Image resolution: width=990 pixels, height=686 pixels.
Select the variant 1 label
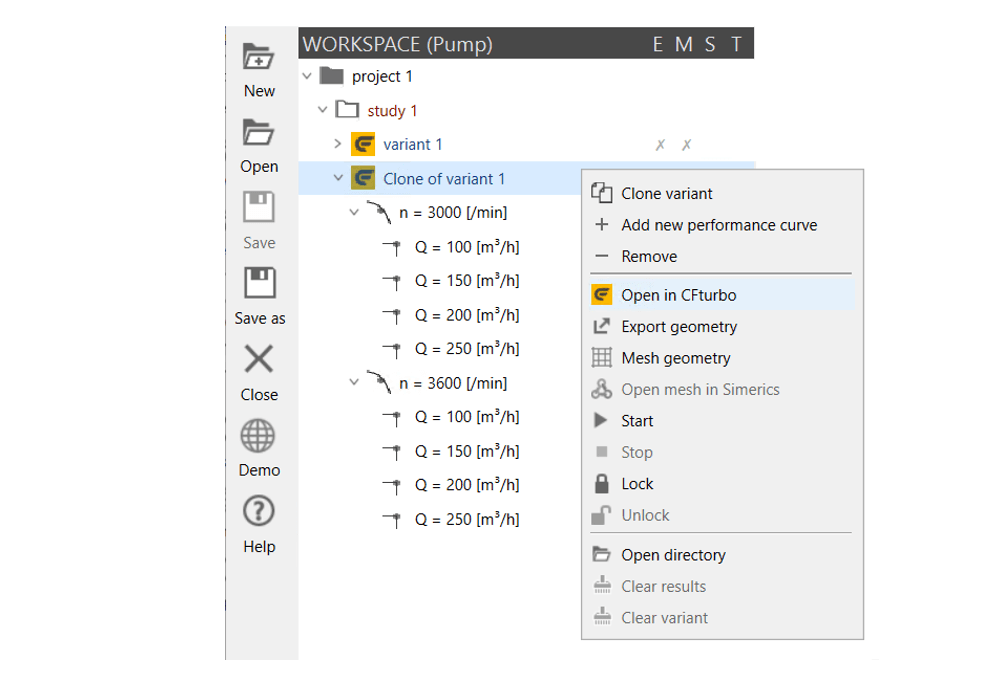point(412,145)
